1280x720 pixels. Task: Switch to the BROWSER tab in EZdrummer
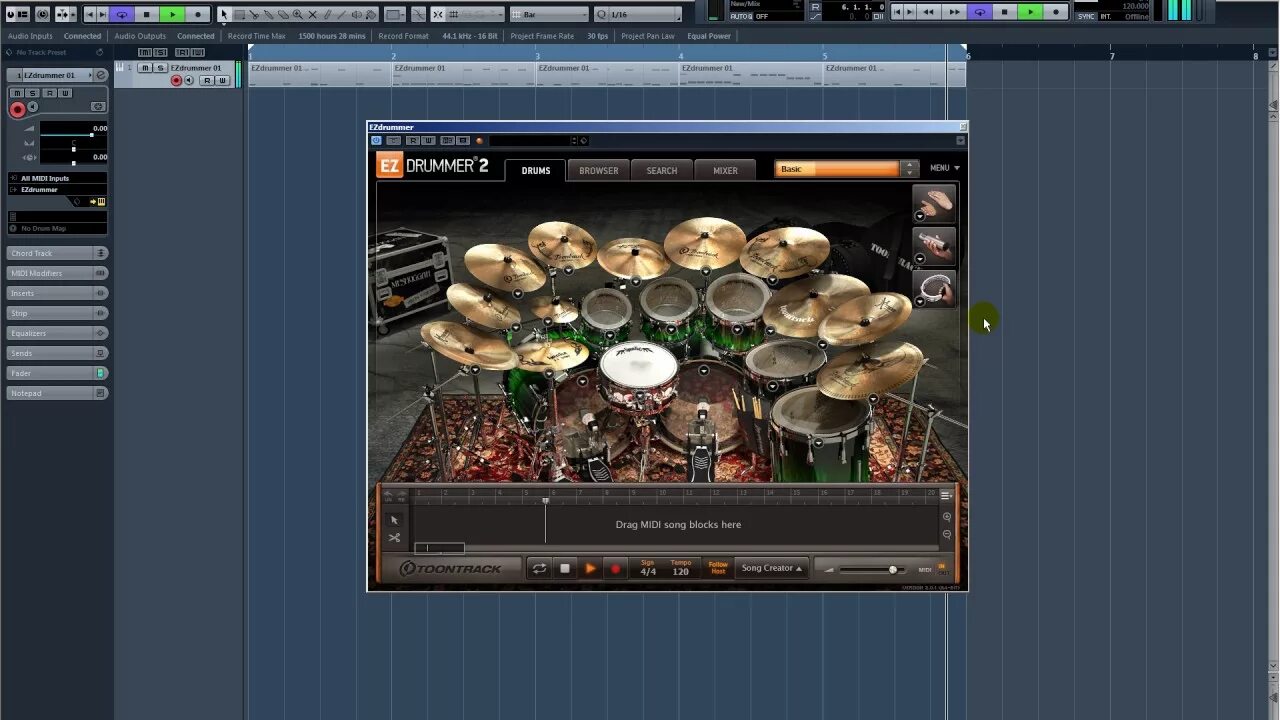[x=598, y=170]
